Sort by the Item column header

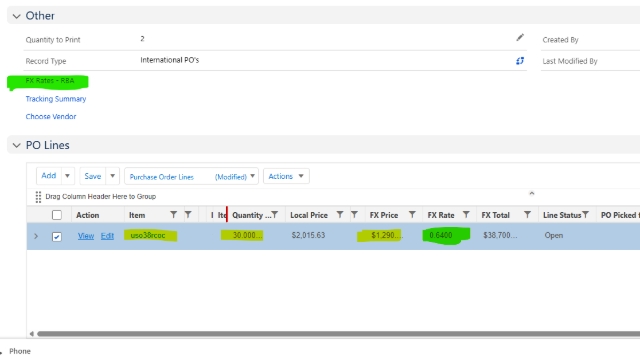coord(137,215)
